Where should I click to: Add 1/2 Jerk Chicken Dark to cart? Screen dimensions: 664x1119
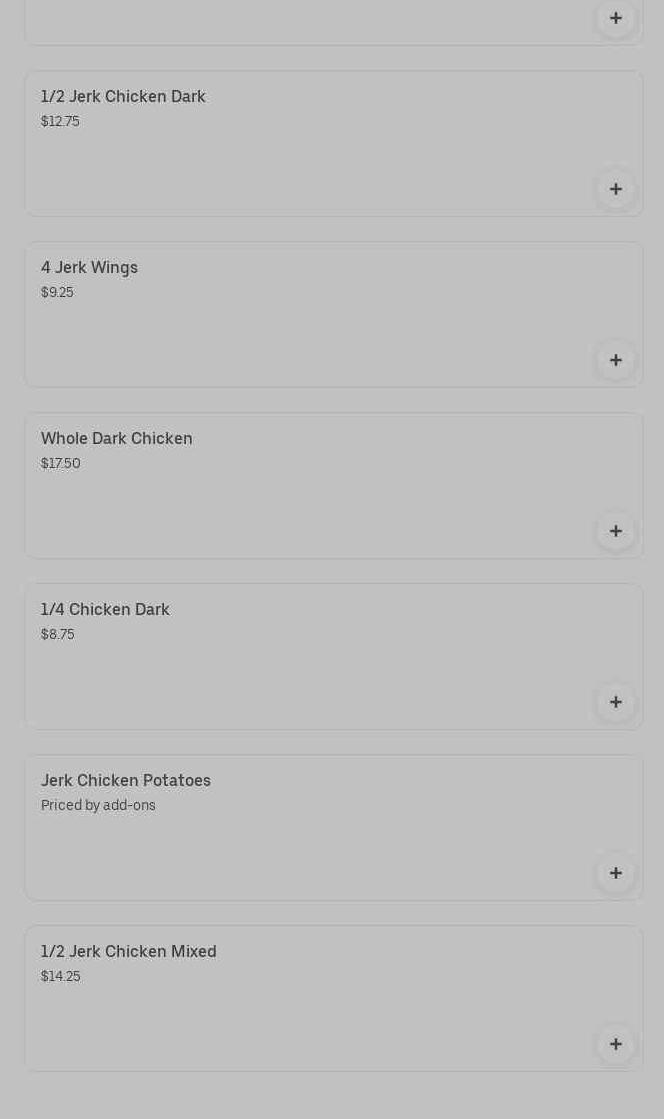click(x=615, y=189)
